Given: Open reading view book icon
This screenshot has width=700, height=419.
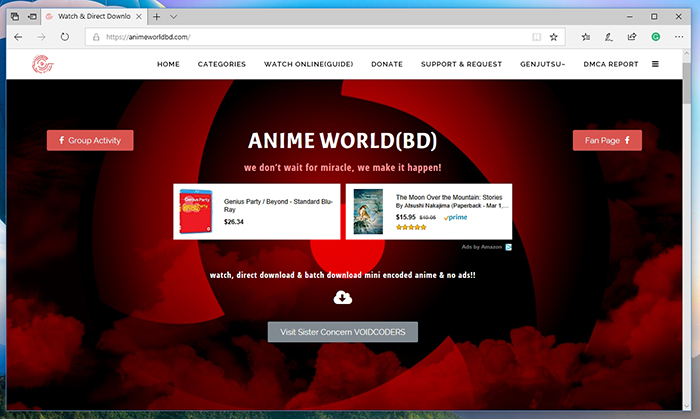Looking at the screenshot, I should click(x=537, y=37).
